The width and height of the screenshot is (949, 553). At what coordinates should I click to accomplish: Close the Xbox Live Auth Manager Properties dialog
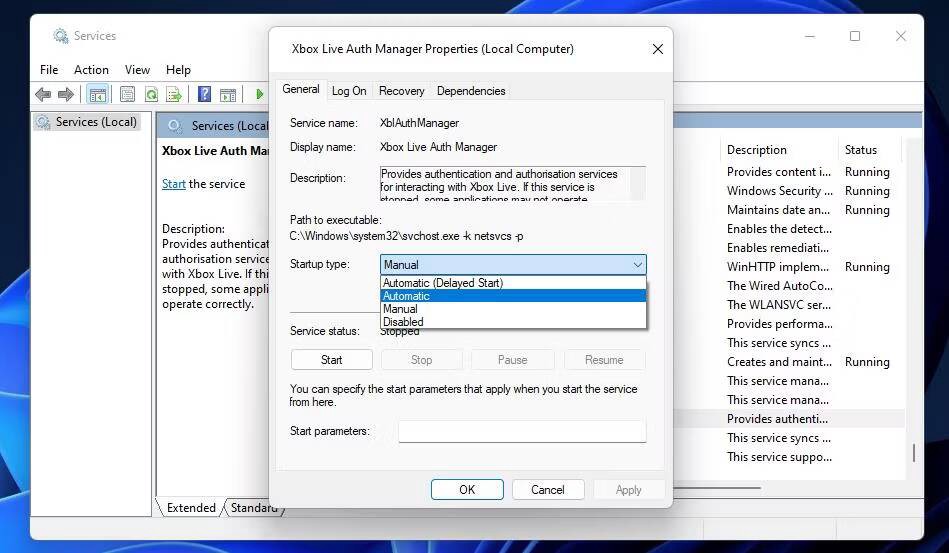pos(657,49)
